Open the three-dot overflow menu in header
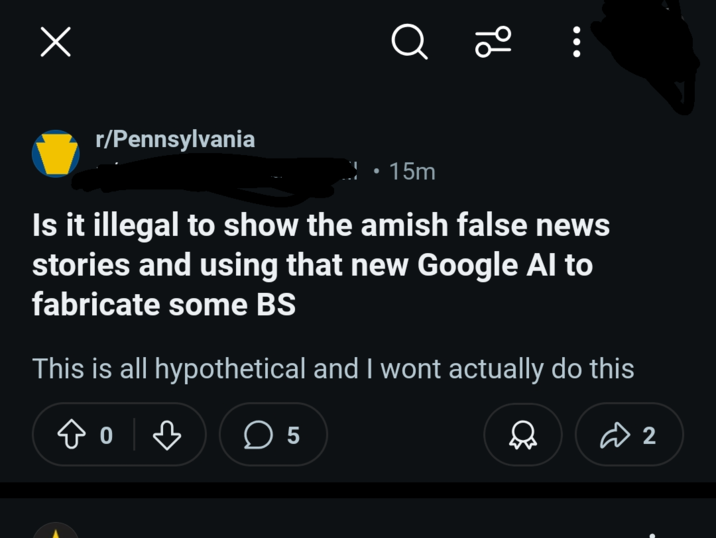716x538 pixels. coord(576,42)
